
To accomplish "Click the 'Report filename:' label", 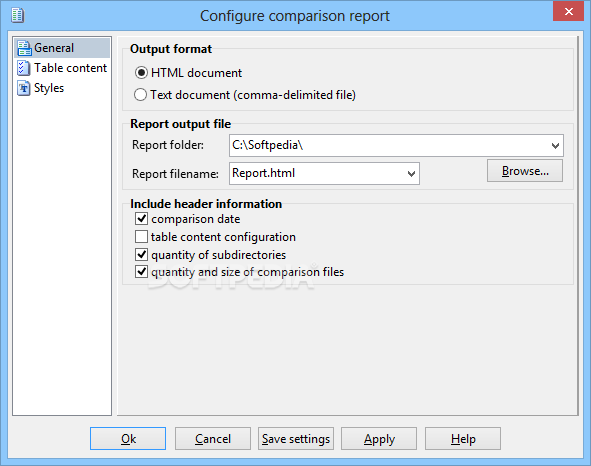I will (175, 174).
